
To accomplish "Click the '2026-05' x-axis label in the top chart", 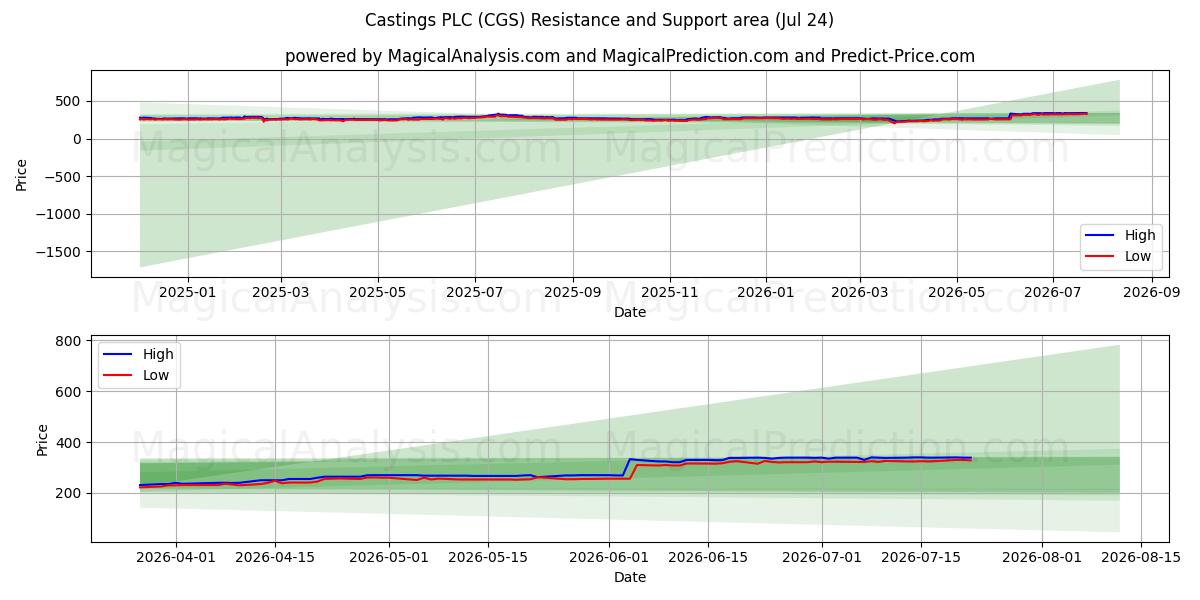I will pyautogui.click(x=956, y=293).
